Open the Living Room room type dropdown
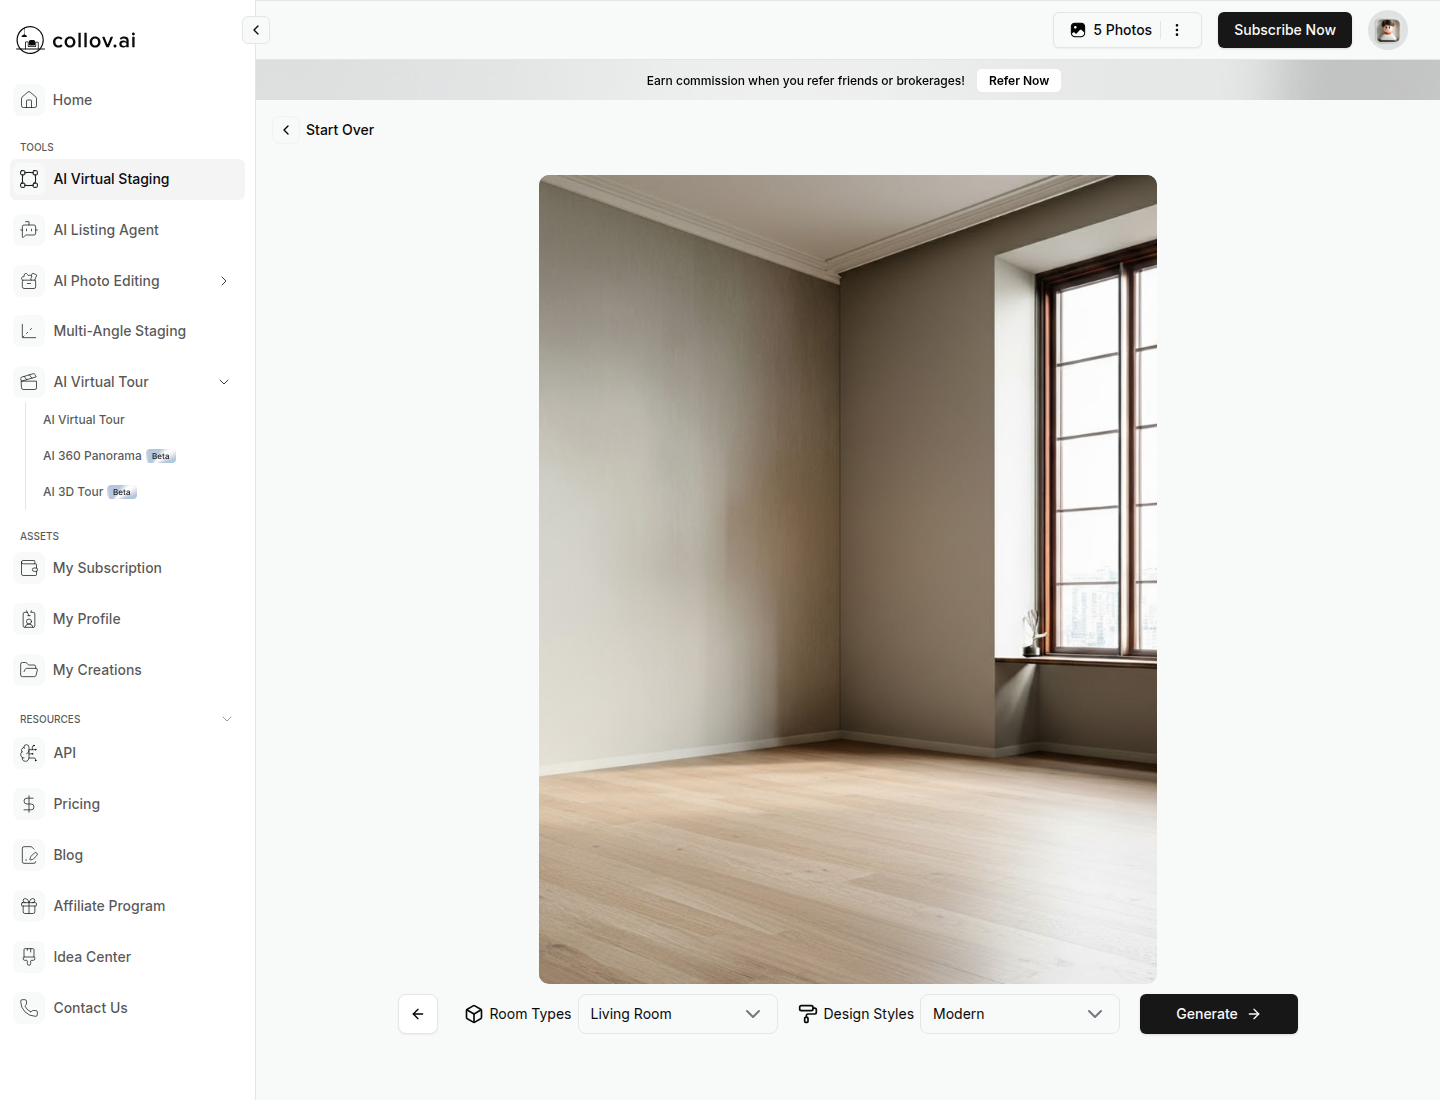 pyautogui.click(x=678, y=1014)
